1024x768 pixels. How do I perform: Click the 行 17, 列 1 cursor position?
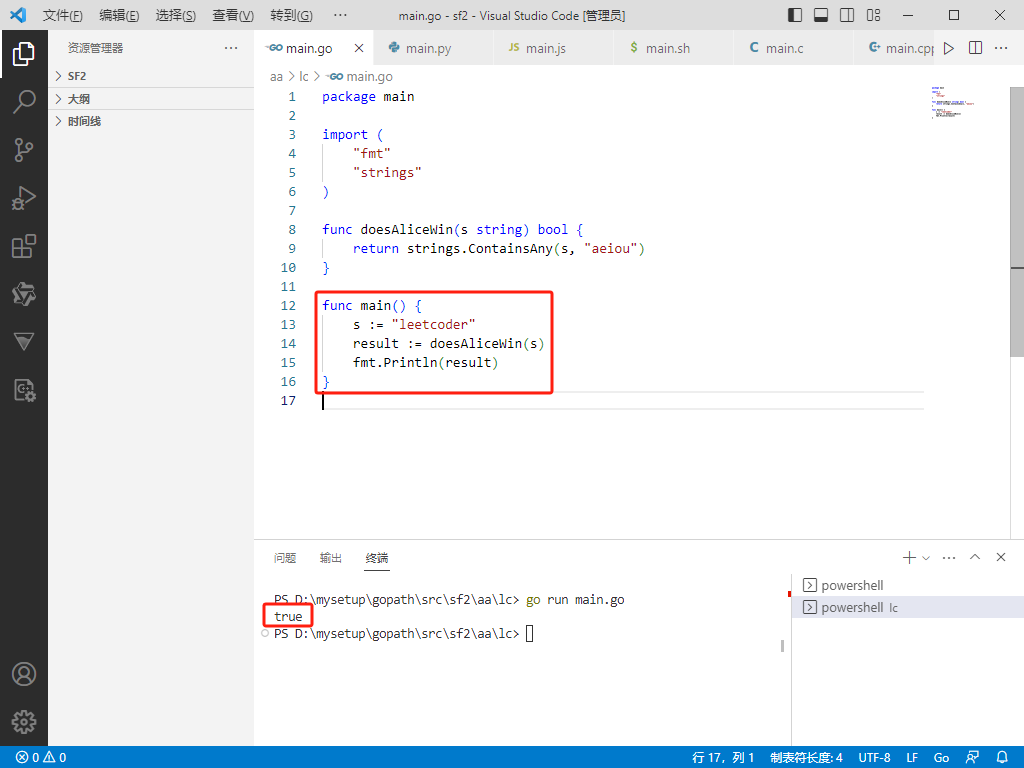[x=723, y=757]
